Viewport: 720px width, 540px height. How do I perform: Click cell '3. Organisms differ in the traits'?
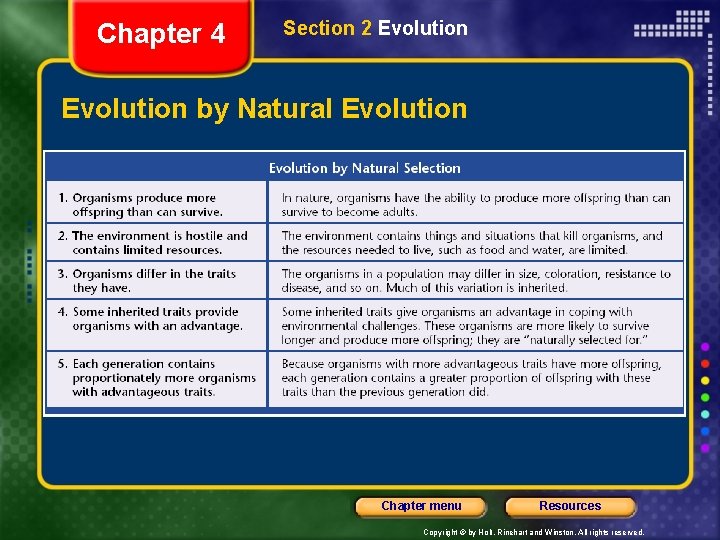tap(156, 281)
